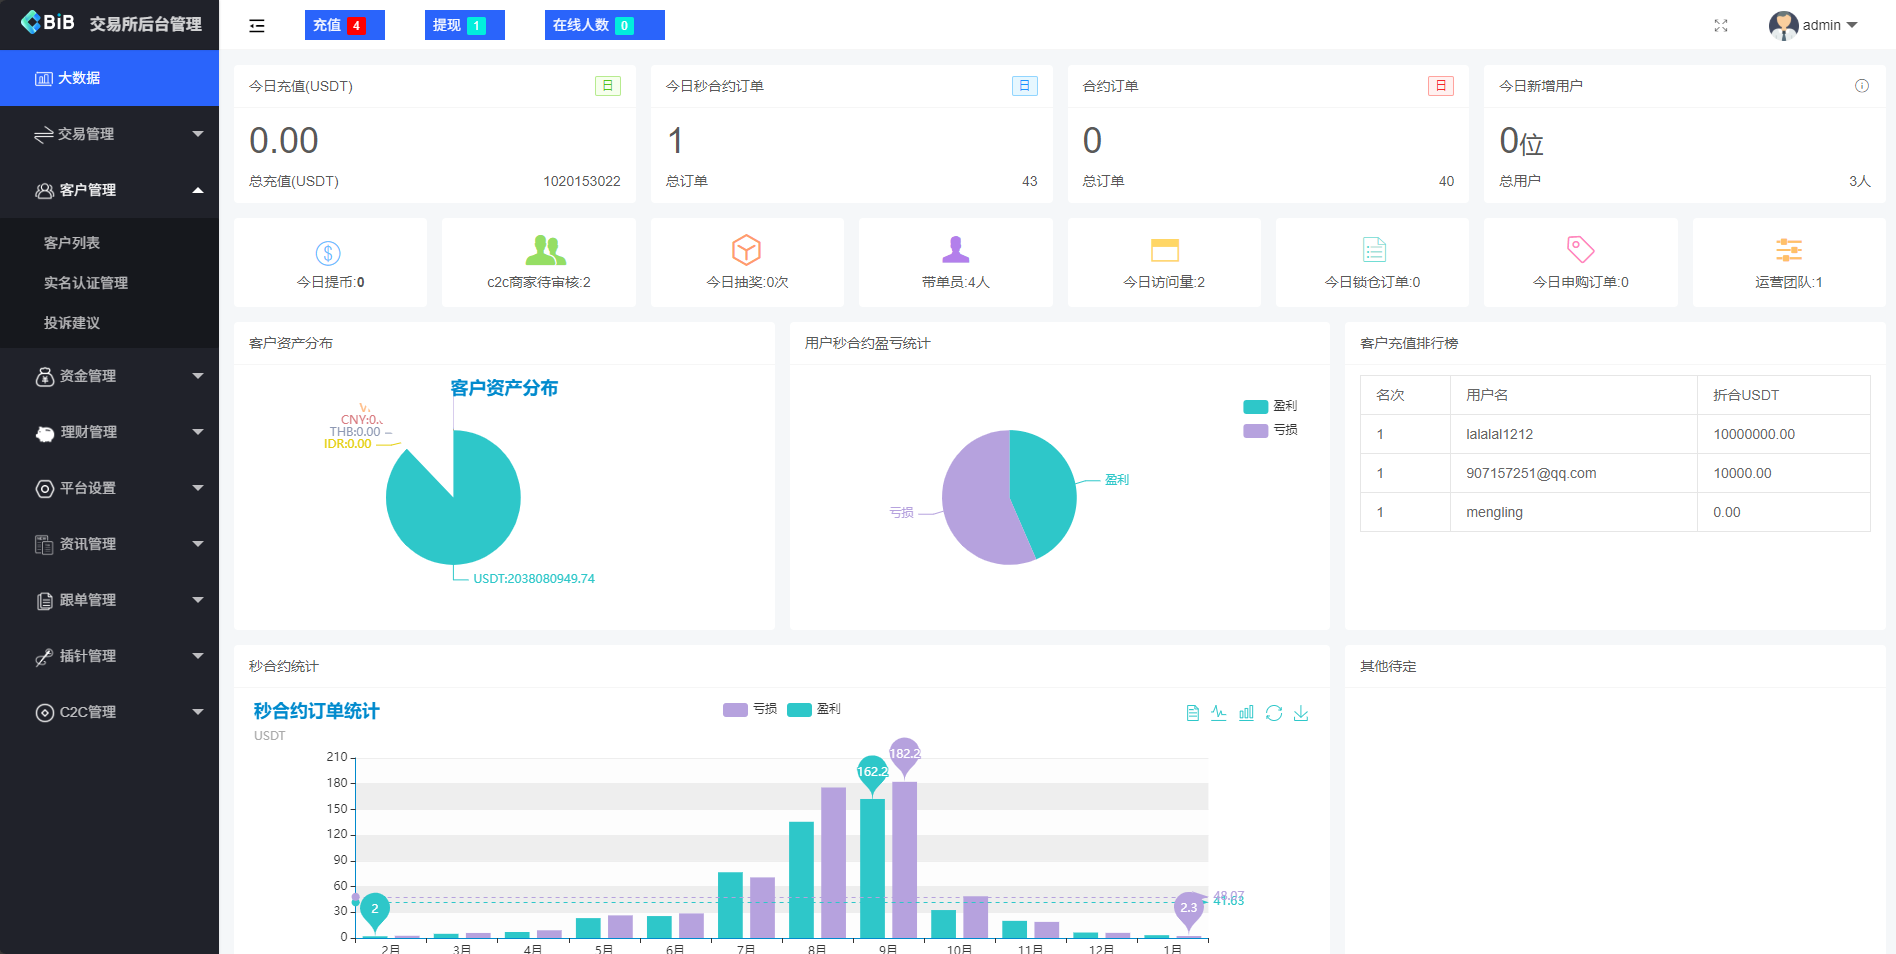Open the admin user dropdown
The height and width of the screenshot is (954, 1896).
(1814, 26)
